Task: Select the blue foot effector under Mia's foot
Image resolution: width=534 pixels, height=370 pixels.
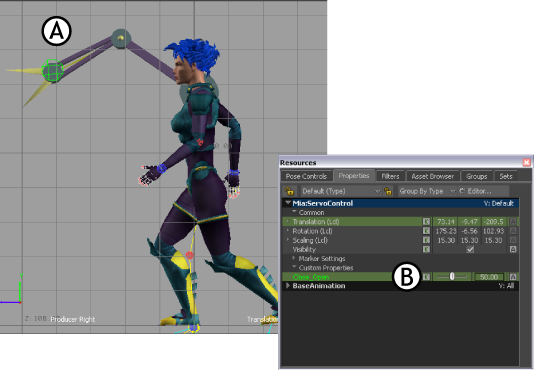Action: 193,328
